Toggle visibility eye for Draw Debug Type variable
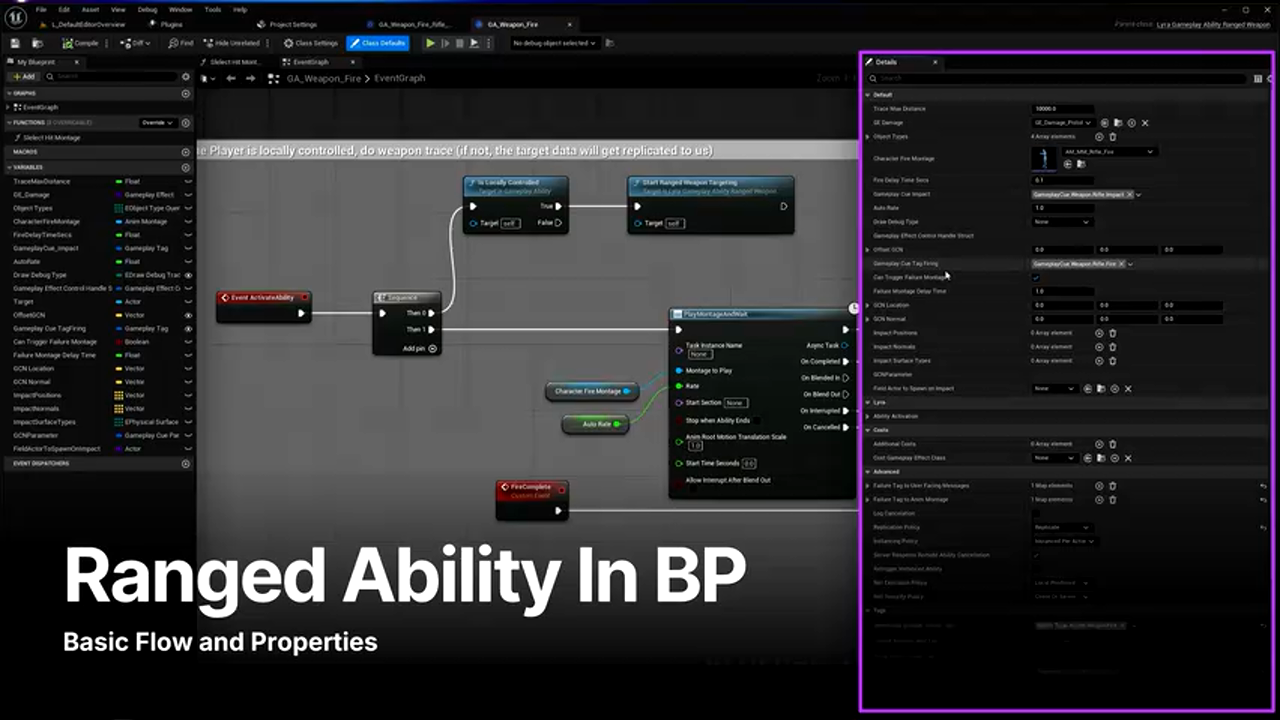Image resolution: width=1280 pixels, height=720 pixels. click(x=188, y=275)
